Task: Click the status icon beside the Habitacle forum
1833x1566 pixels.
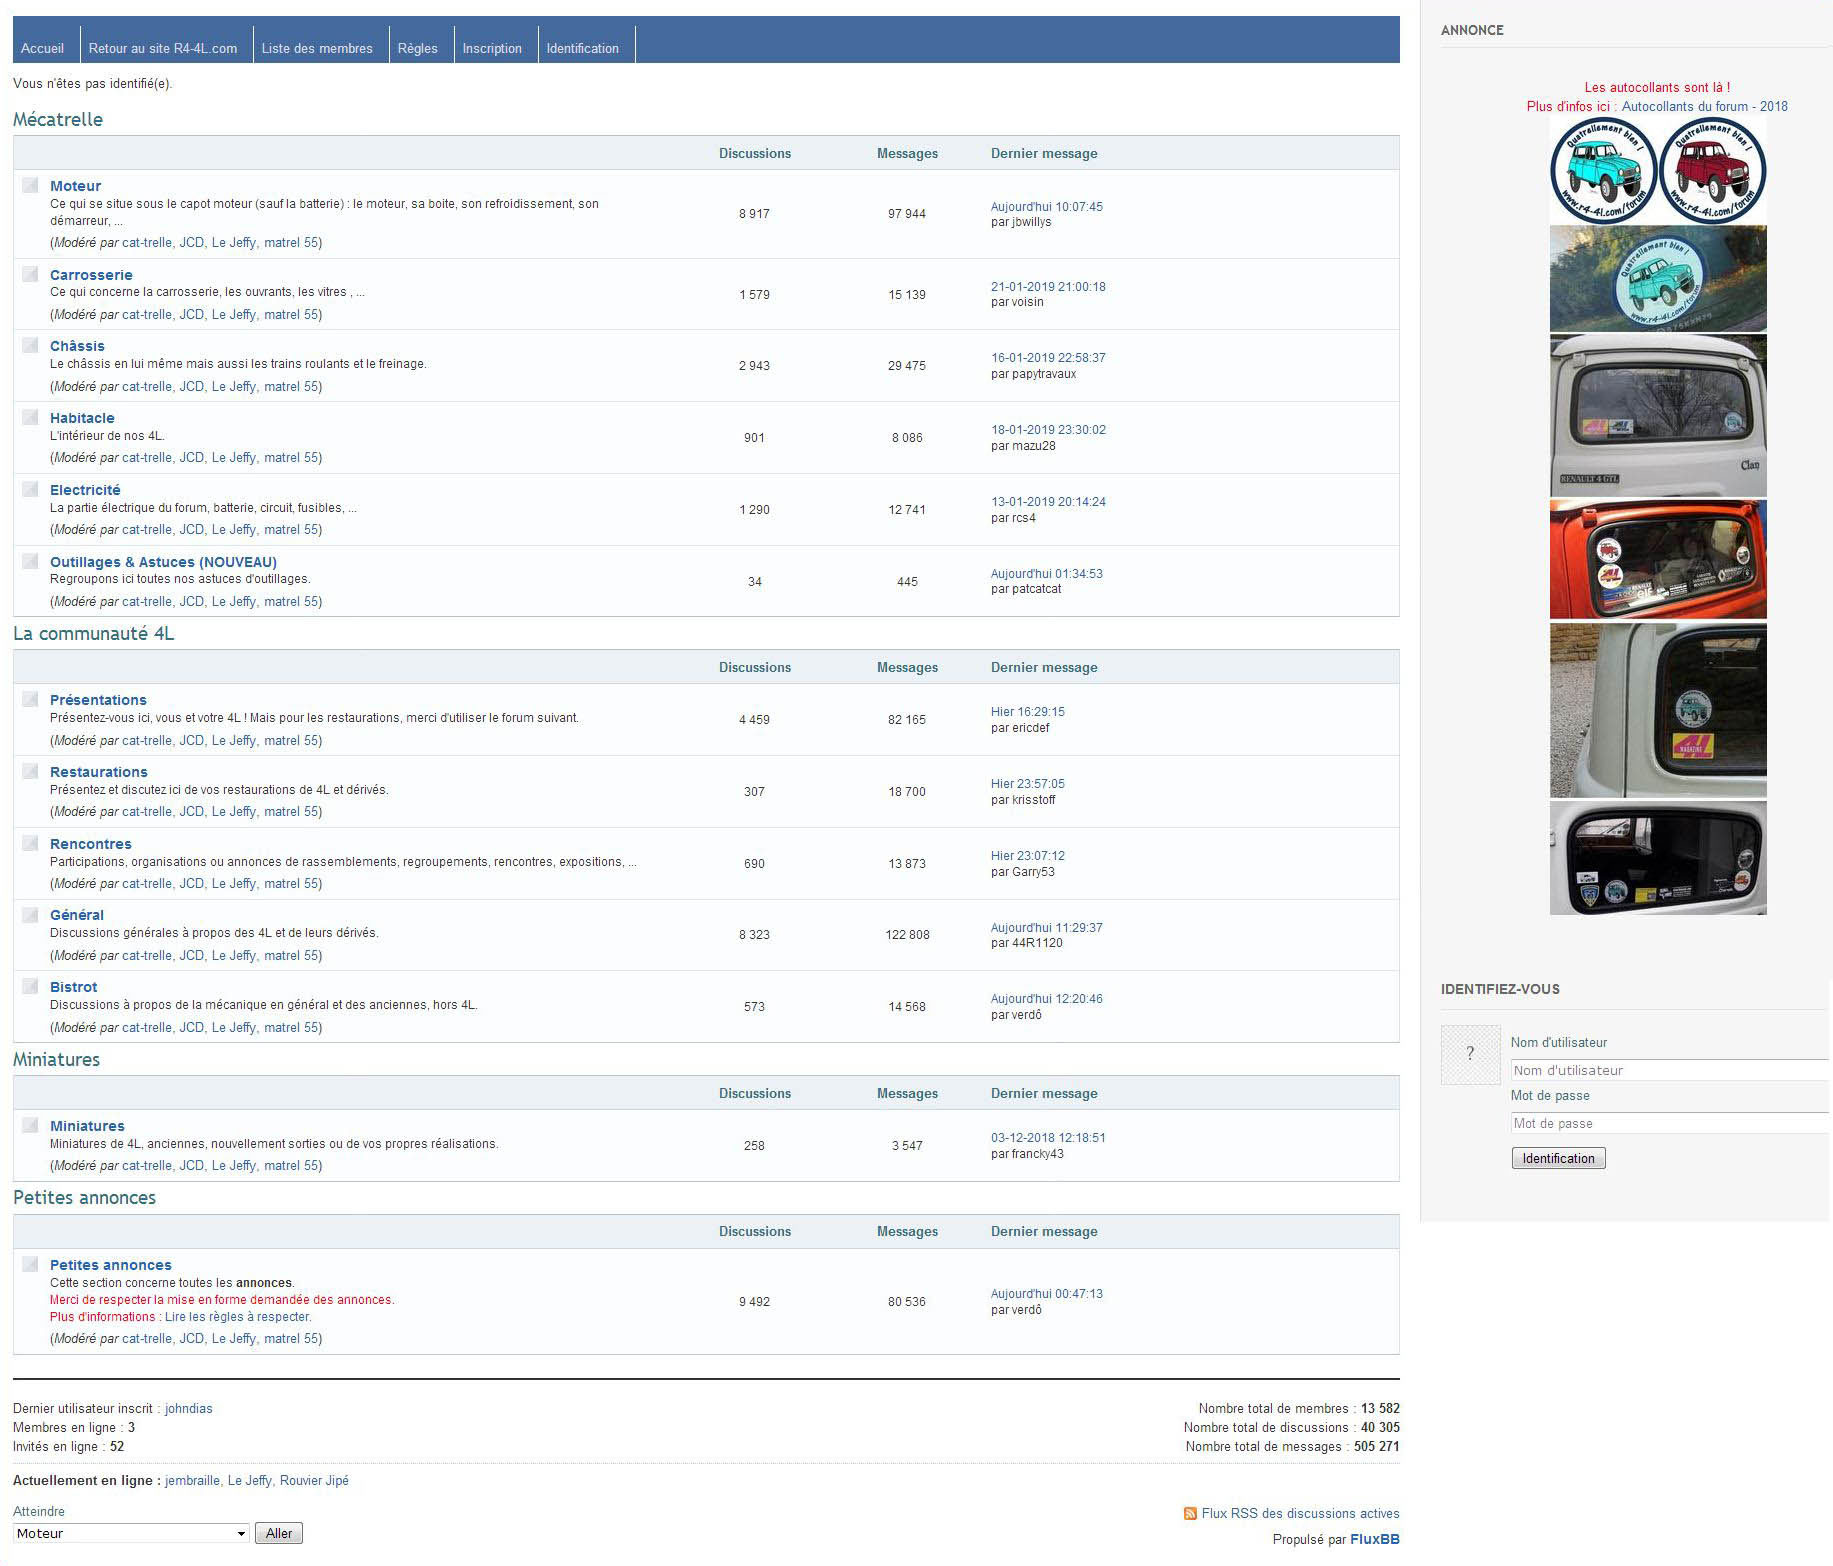Action: point(30,417)
